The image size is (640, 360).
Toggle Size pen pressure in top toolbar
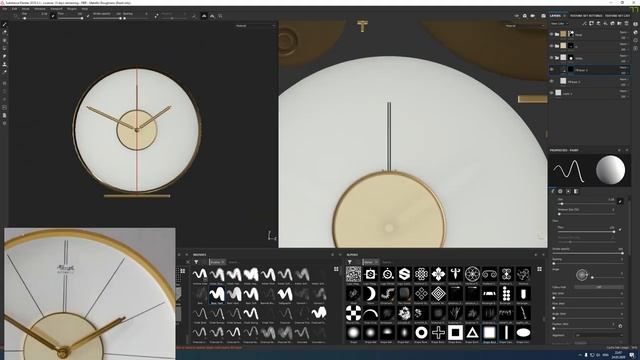[x=53, y=16]
